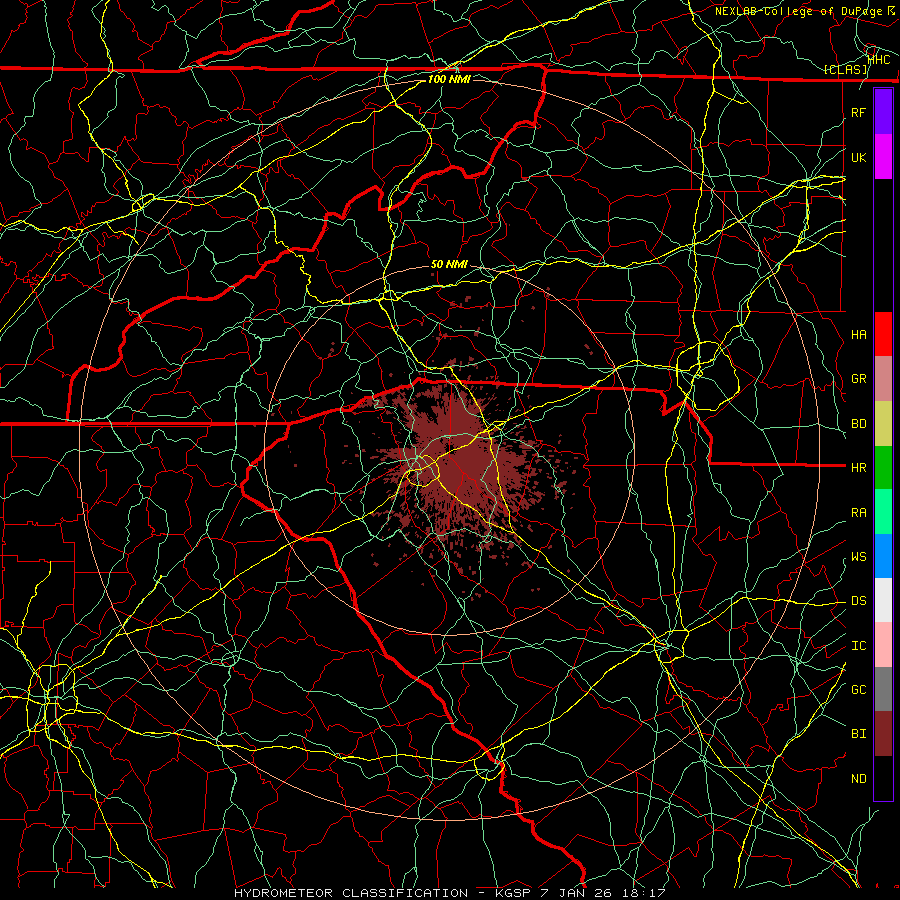Click the DS white legend swatch
The image size is (900, 900).
pos(883,600)
